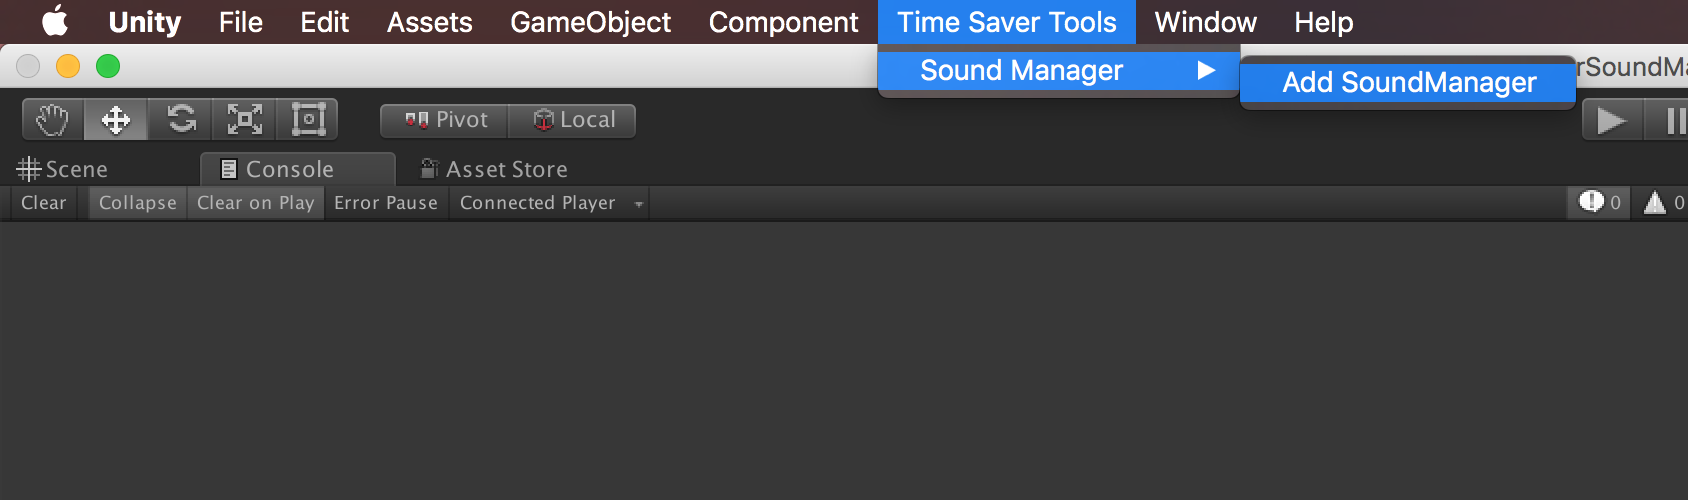Open the GameObject menu
Viewport: 1688px width, 500px height.
590,22
